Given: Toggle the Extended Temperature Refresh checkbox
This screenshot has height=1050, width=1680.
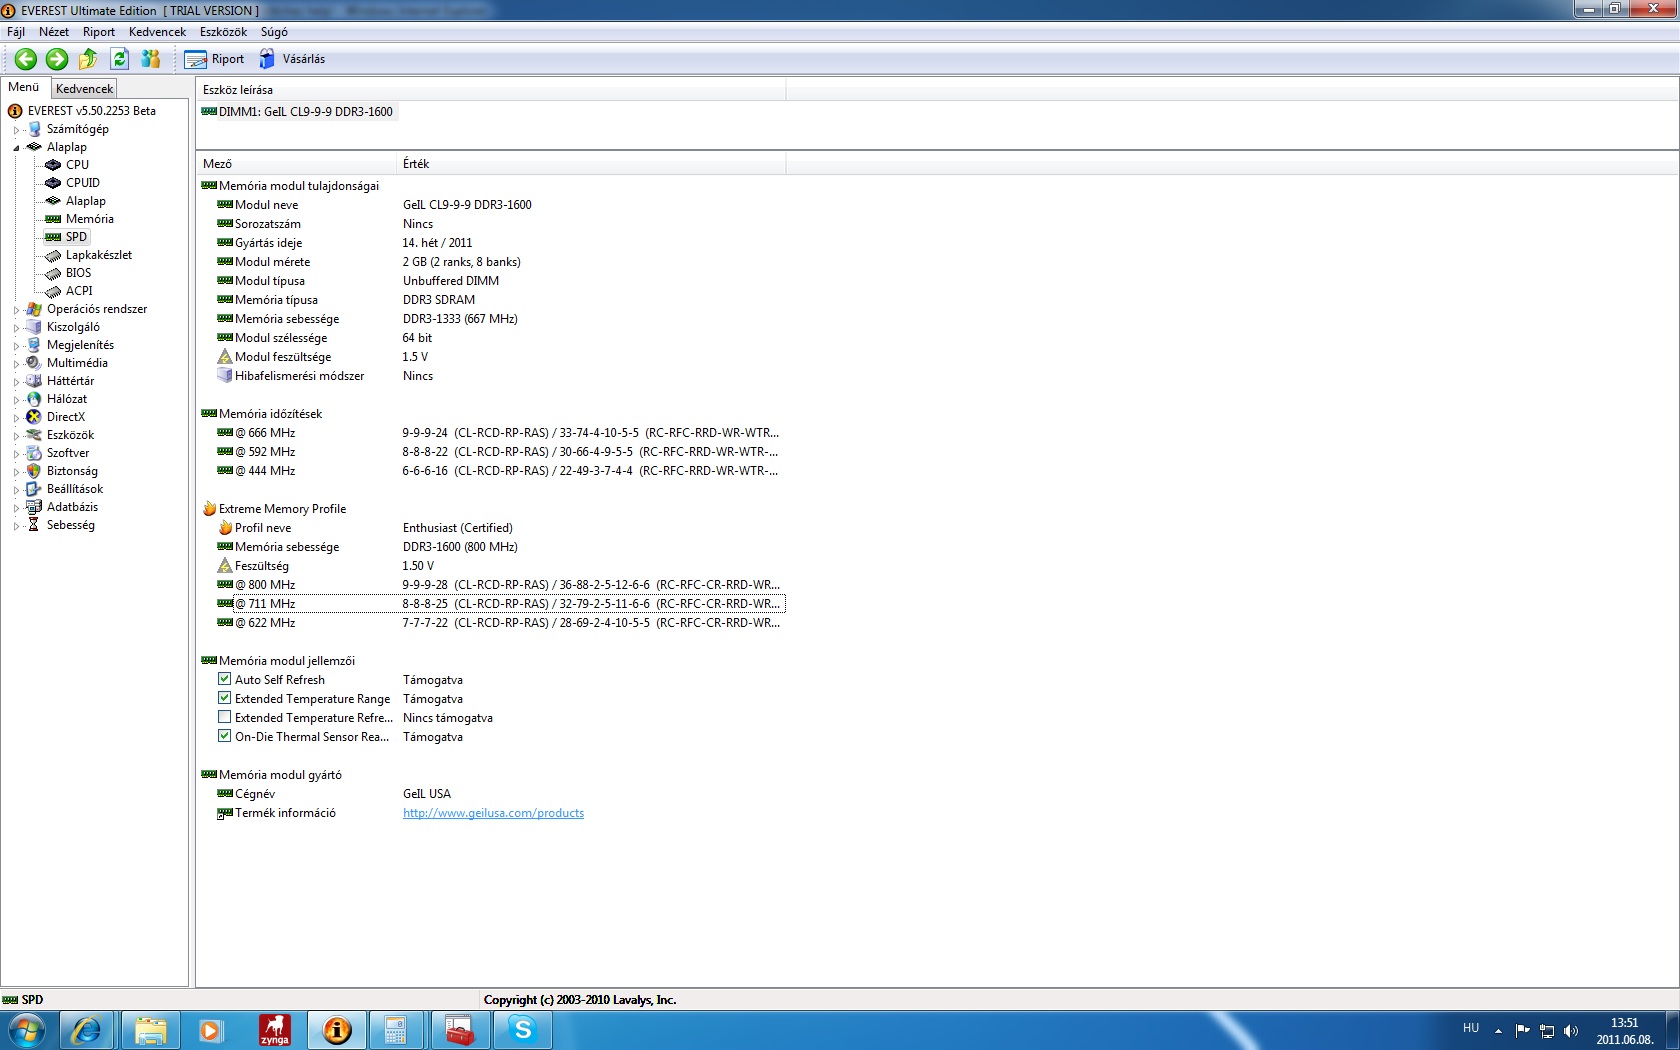Looking at the screenshot, I should pyautogui.click(x=225, y=717).
